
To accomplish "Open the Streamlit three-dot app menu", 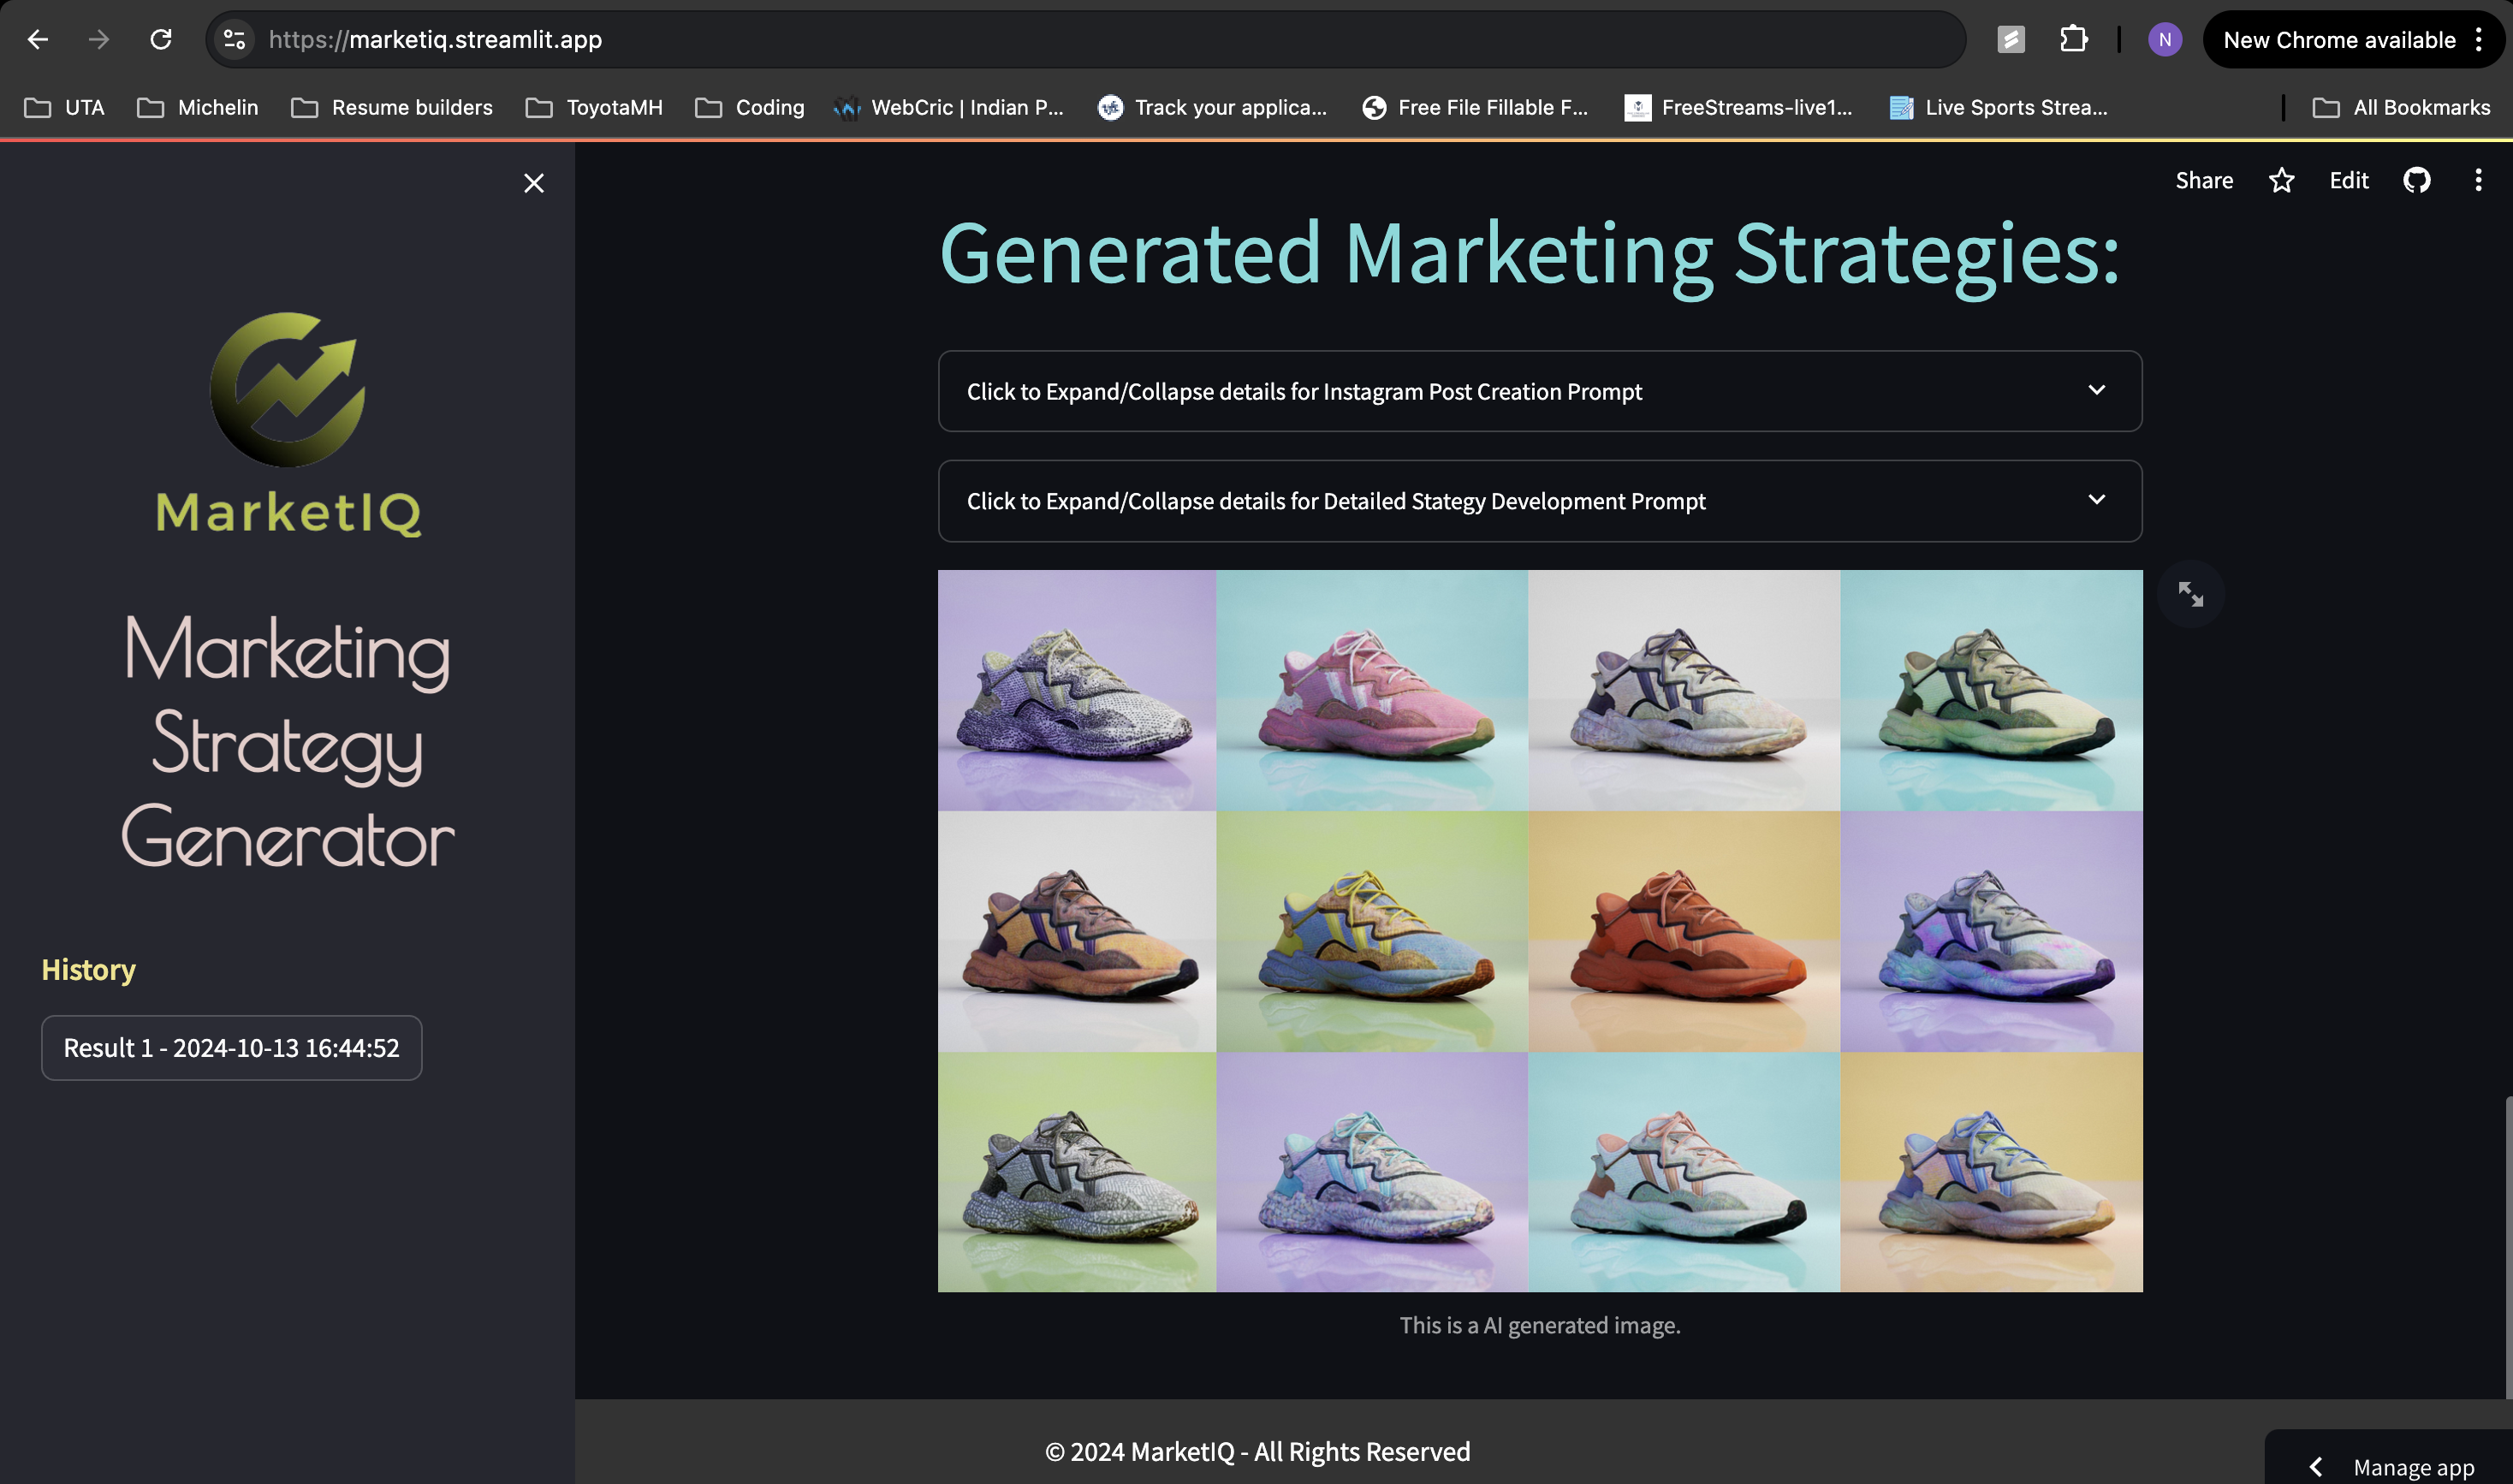I will pyautogui.click(x=2477, y=180).
